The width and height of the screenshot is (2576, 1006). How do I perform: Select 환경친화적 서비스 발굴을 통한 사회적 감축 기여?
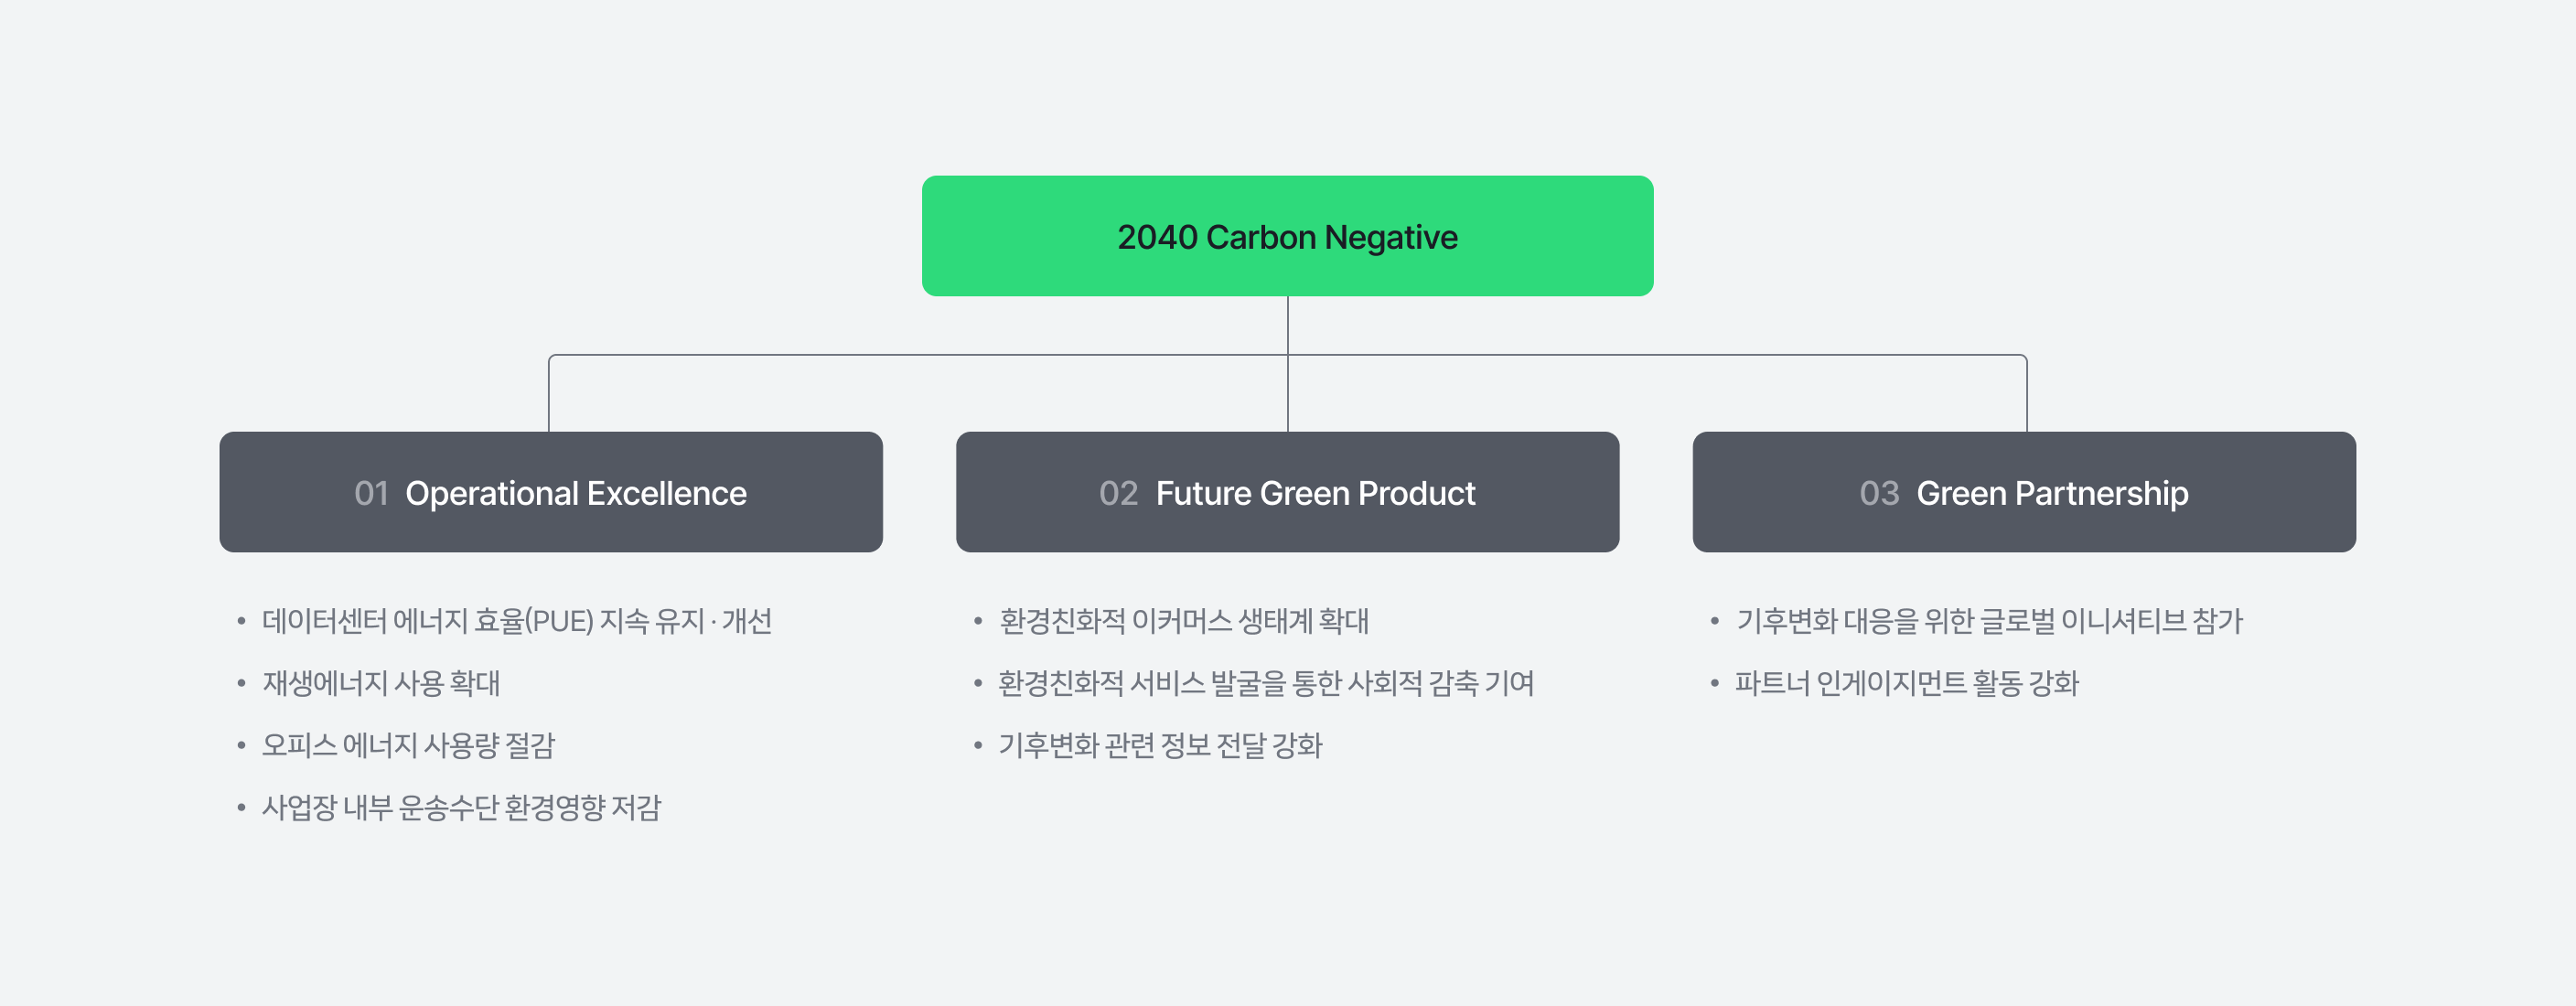[1266, 684]
